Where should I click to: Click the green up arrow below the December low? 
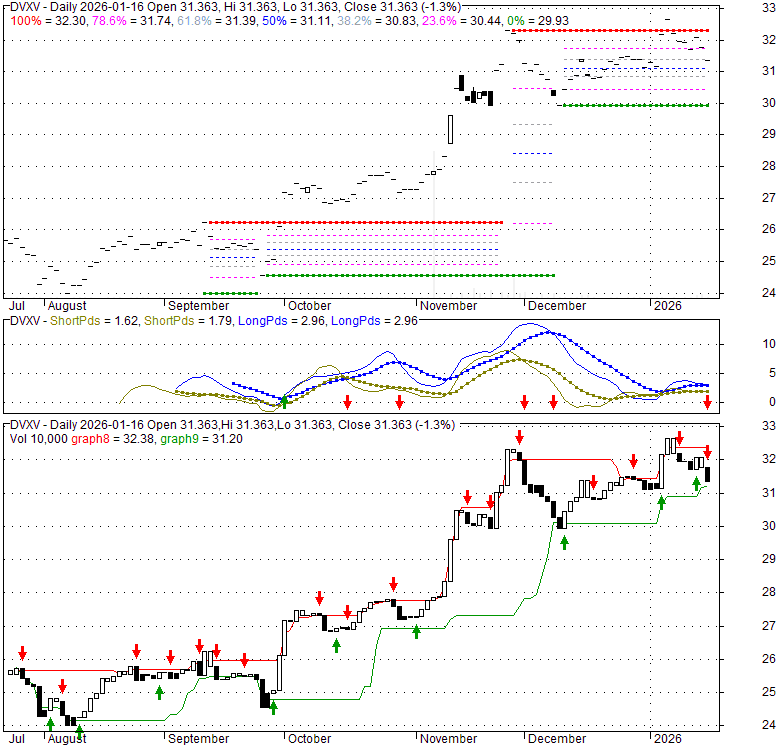click(564, 542)
